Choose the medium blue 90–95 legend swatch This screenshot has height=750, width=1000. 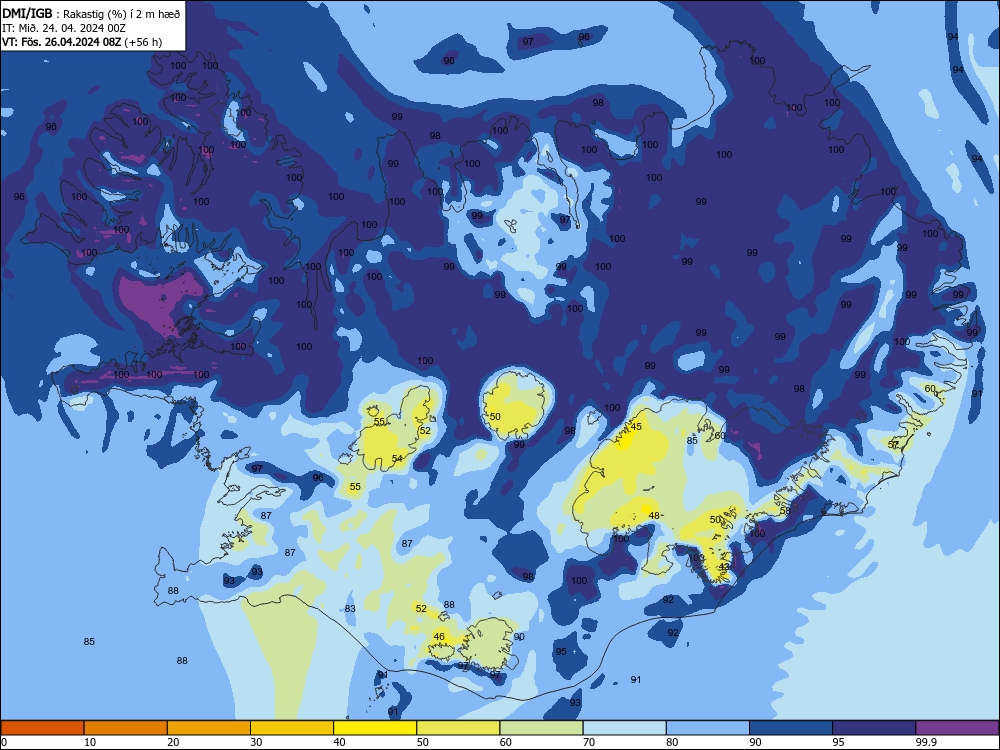[x=791, y=728]
